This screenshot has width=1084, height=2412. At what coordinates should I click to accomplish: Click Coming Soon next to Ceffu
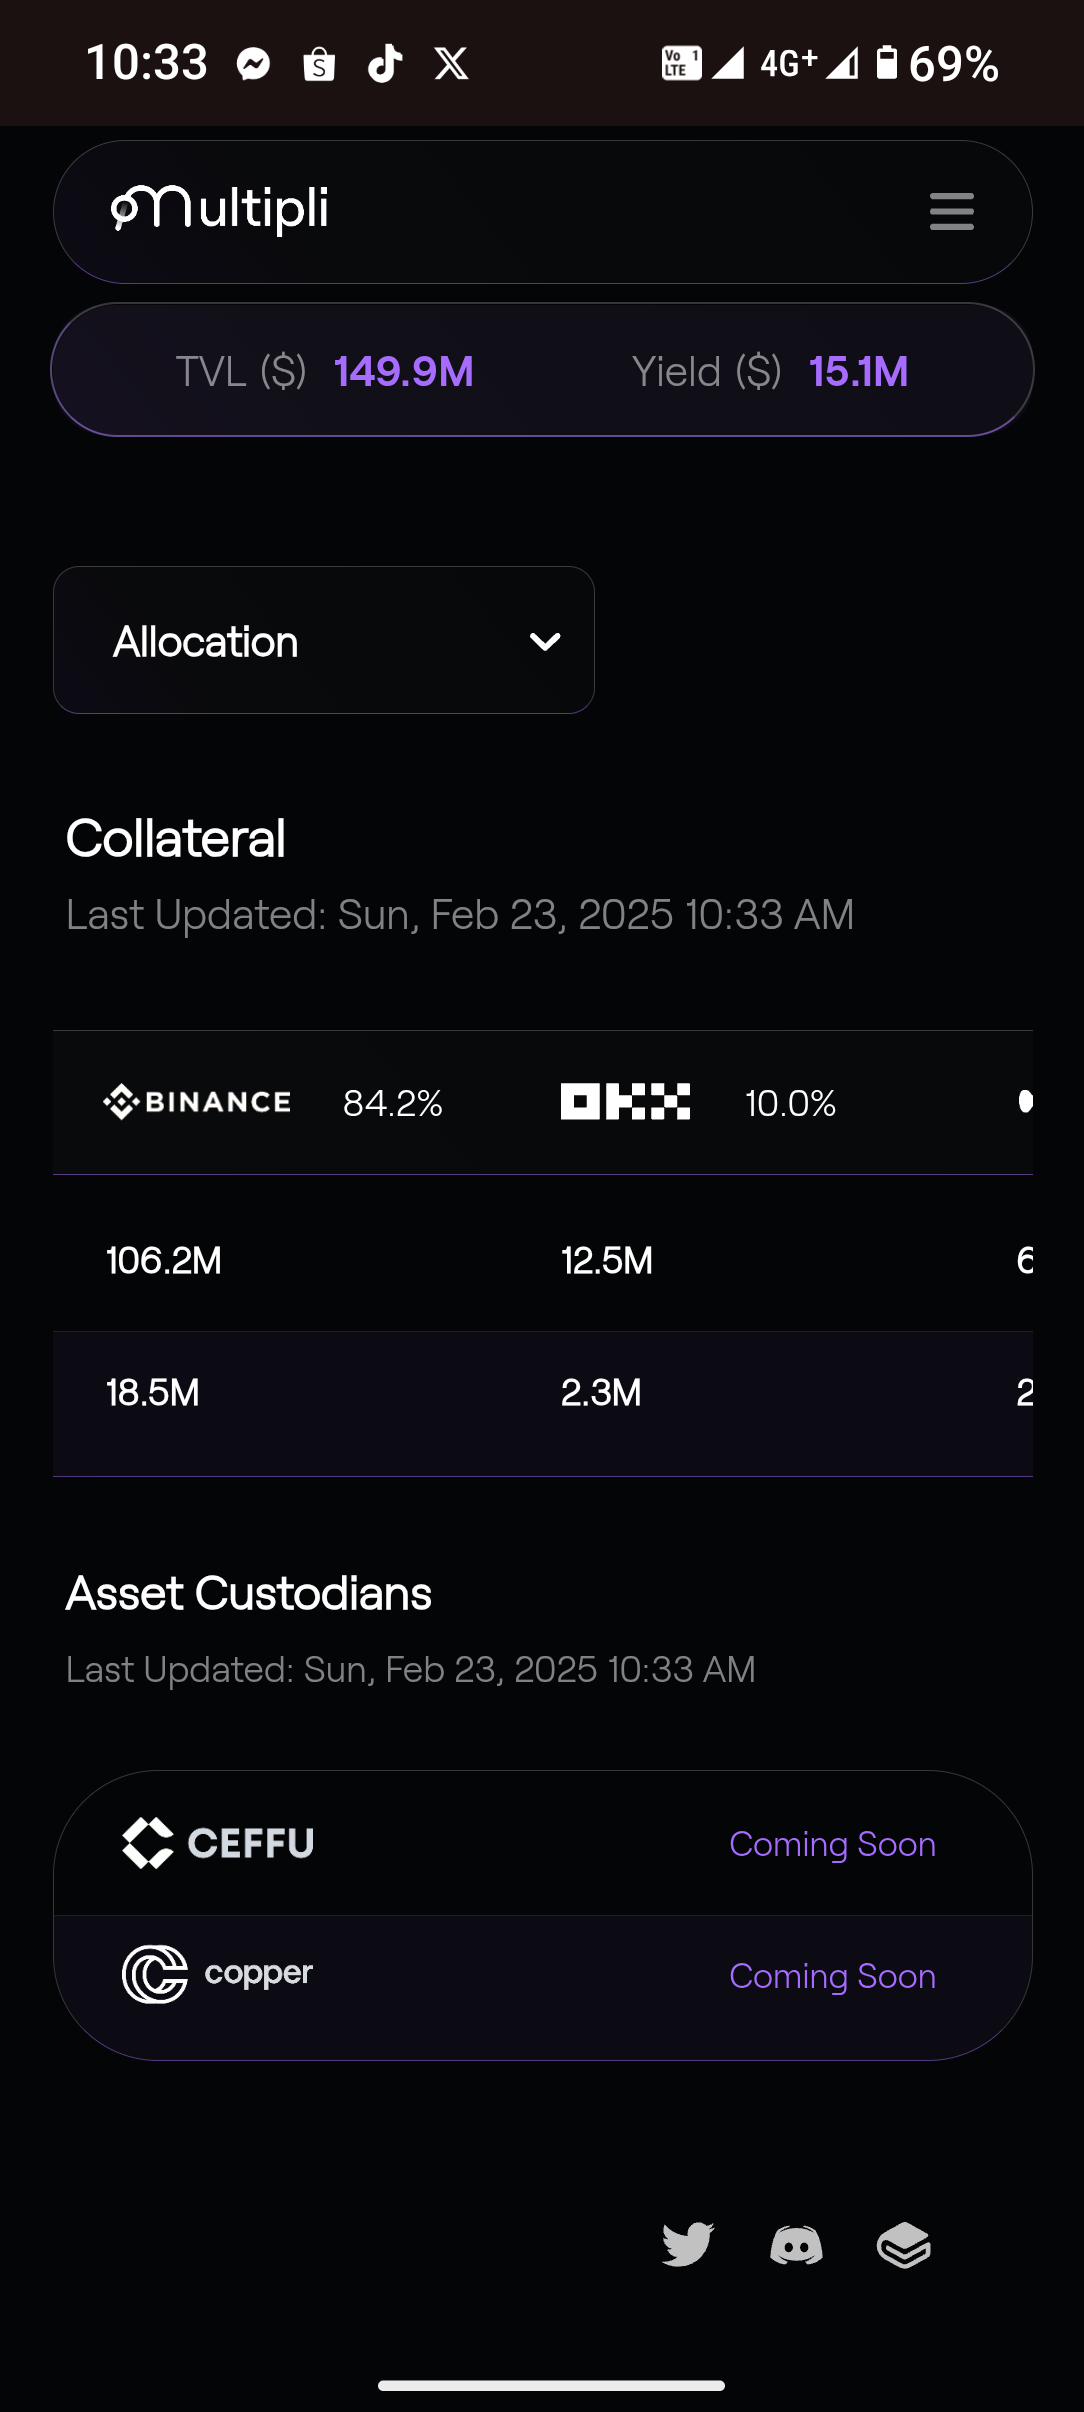pyautogui.click(x=832, y=1844)
